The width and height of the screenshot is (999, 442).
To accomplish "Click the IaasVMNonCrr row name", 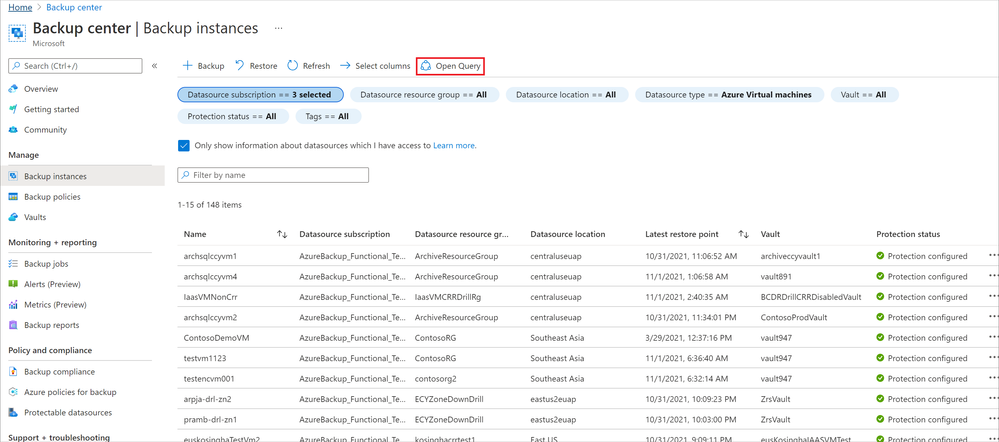I will click(x=208, y=297).
